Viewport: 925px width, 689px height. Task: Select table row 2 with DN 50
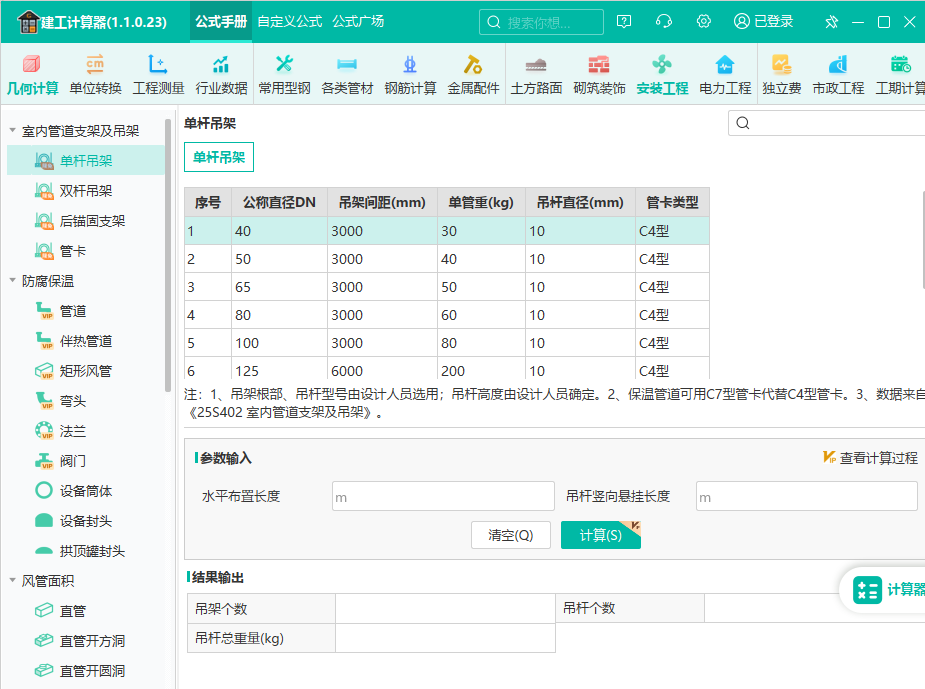(447, 259)
